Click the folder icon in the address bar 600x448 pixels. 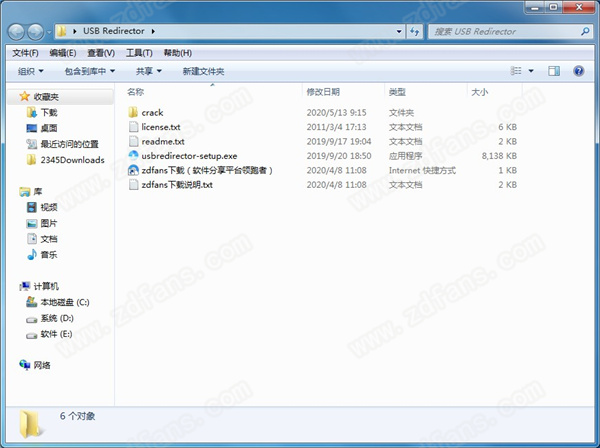61,31
